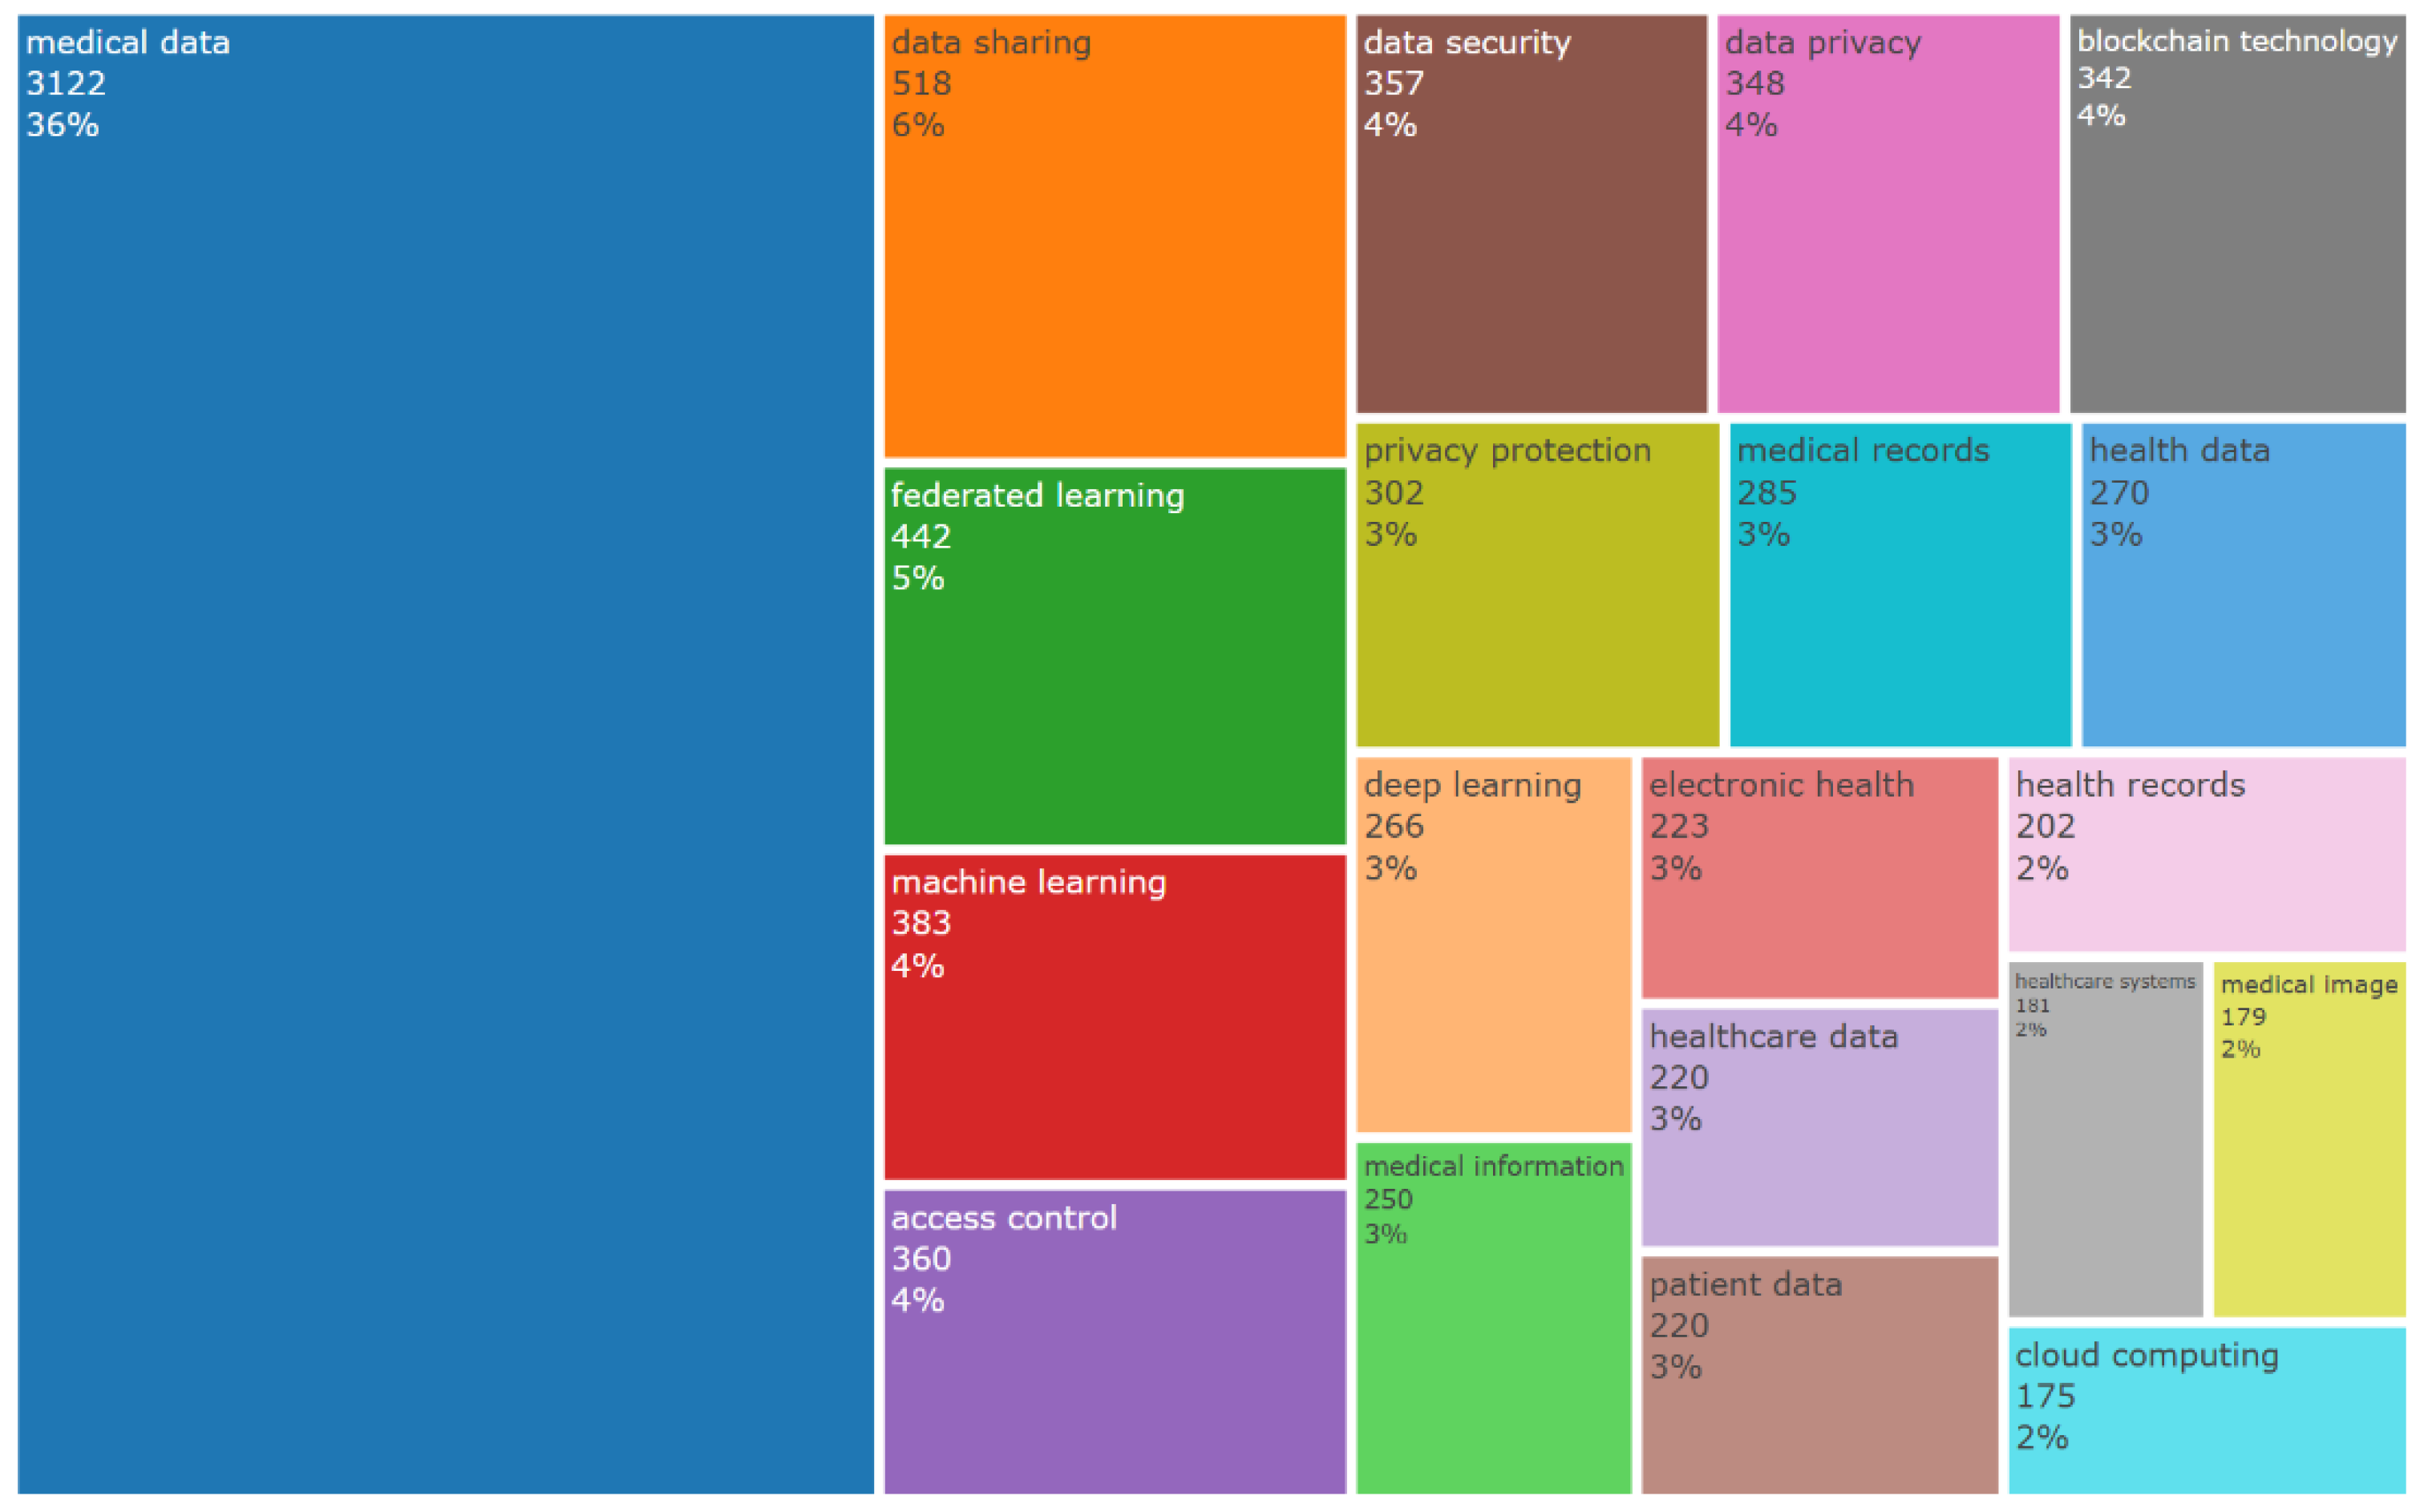Select the teal medical records tile
This screenshot has width=2424, height=1512.
pos(1900,585)
